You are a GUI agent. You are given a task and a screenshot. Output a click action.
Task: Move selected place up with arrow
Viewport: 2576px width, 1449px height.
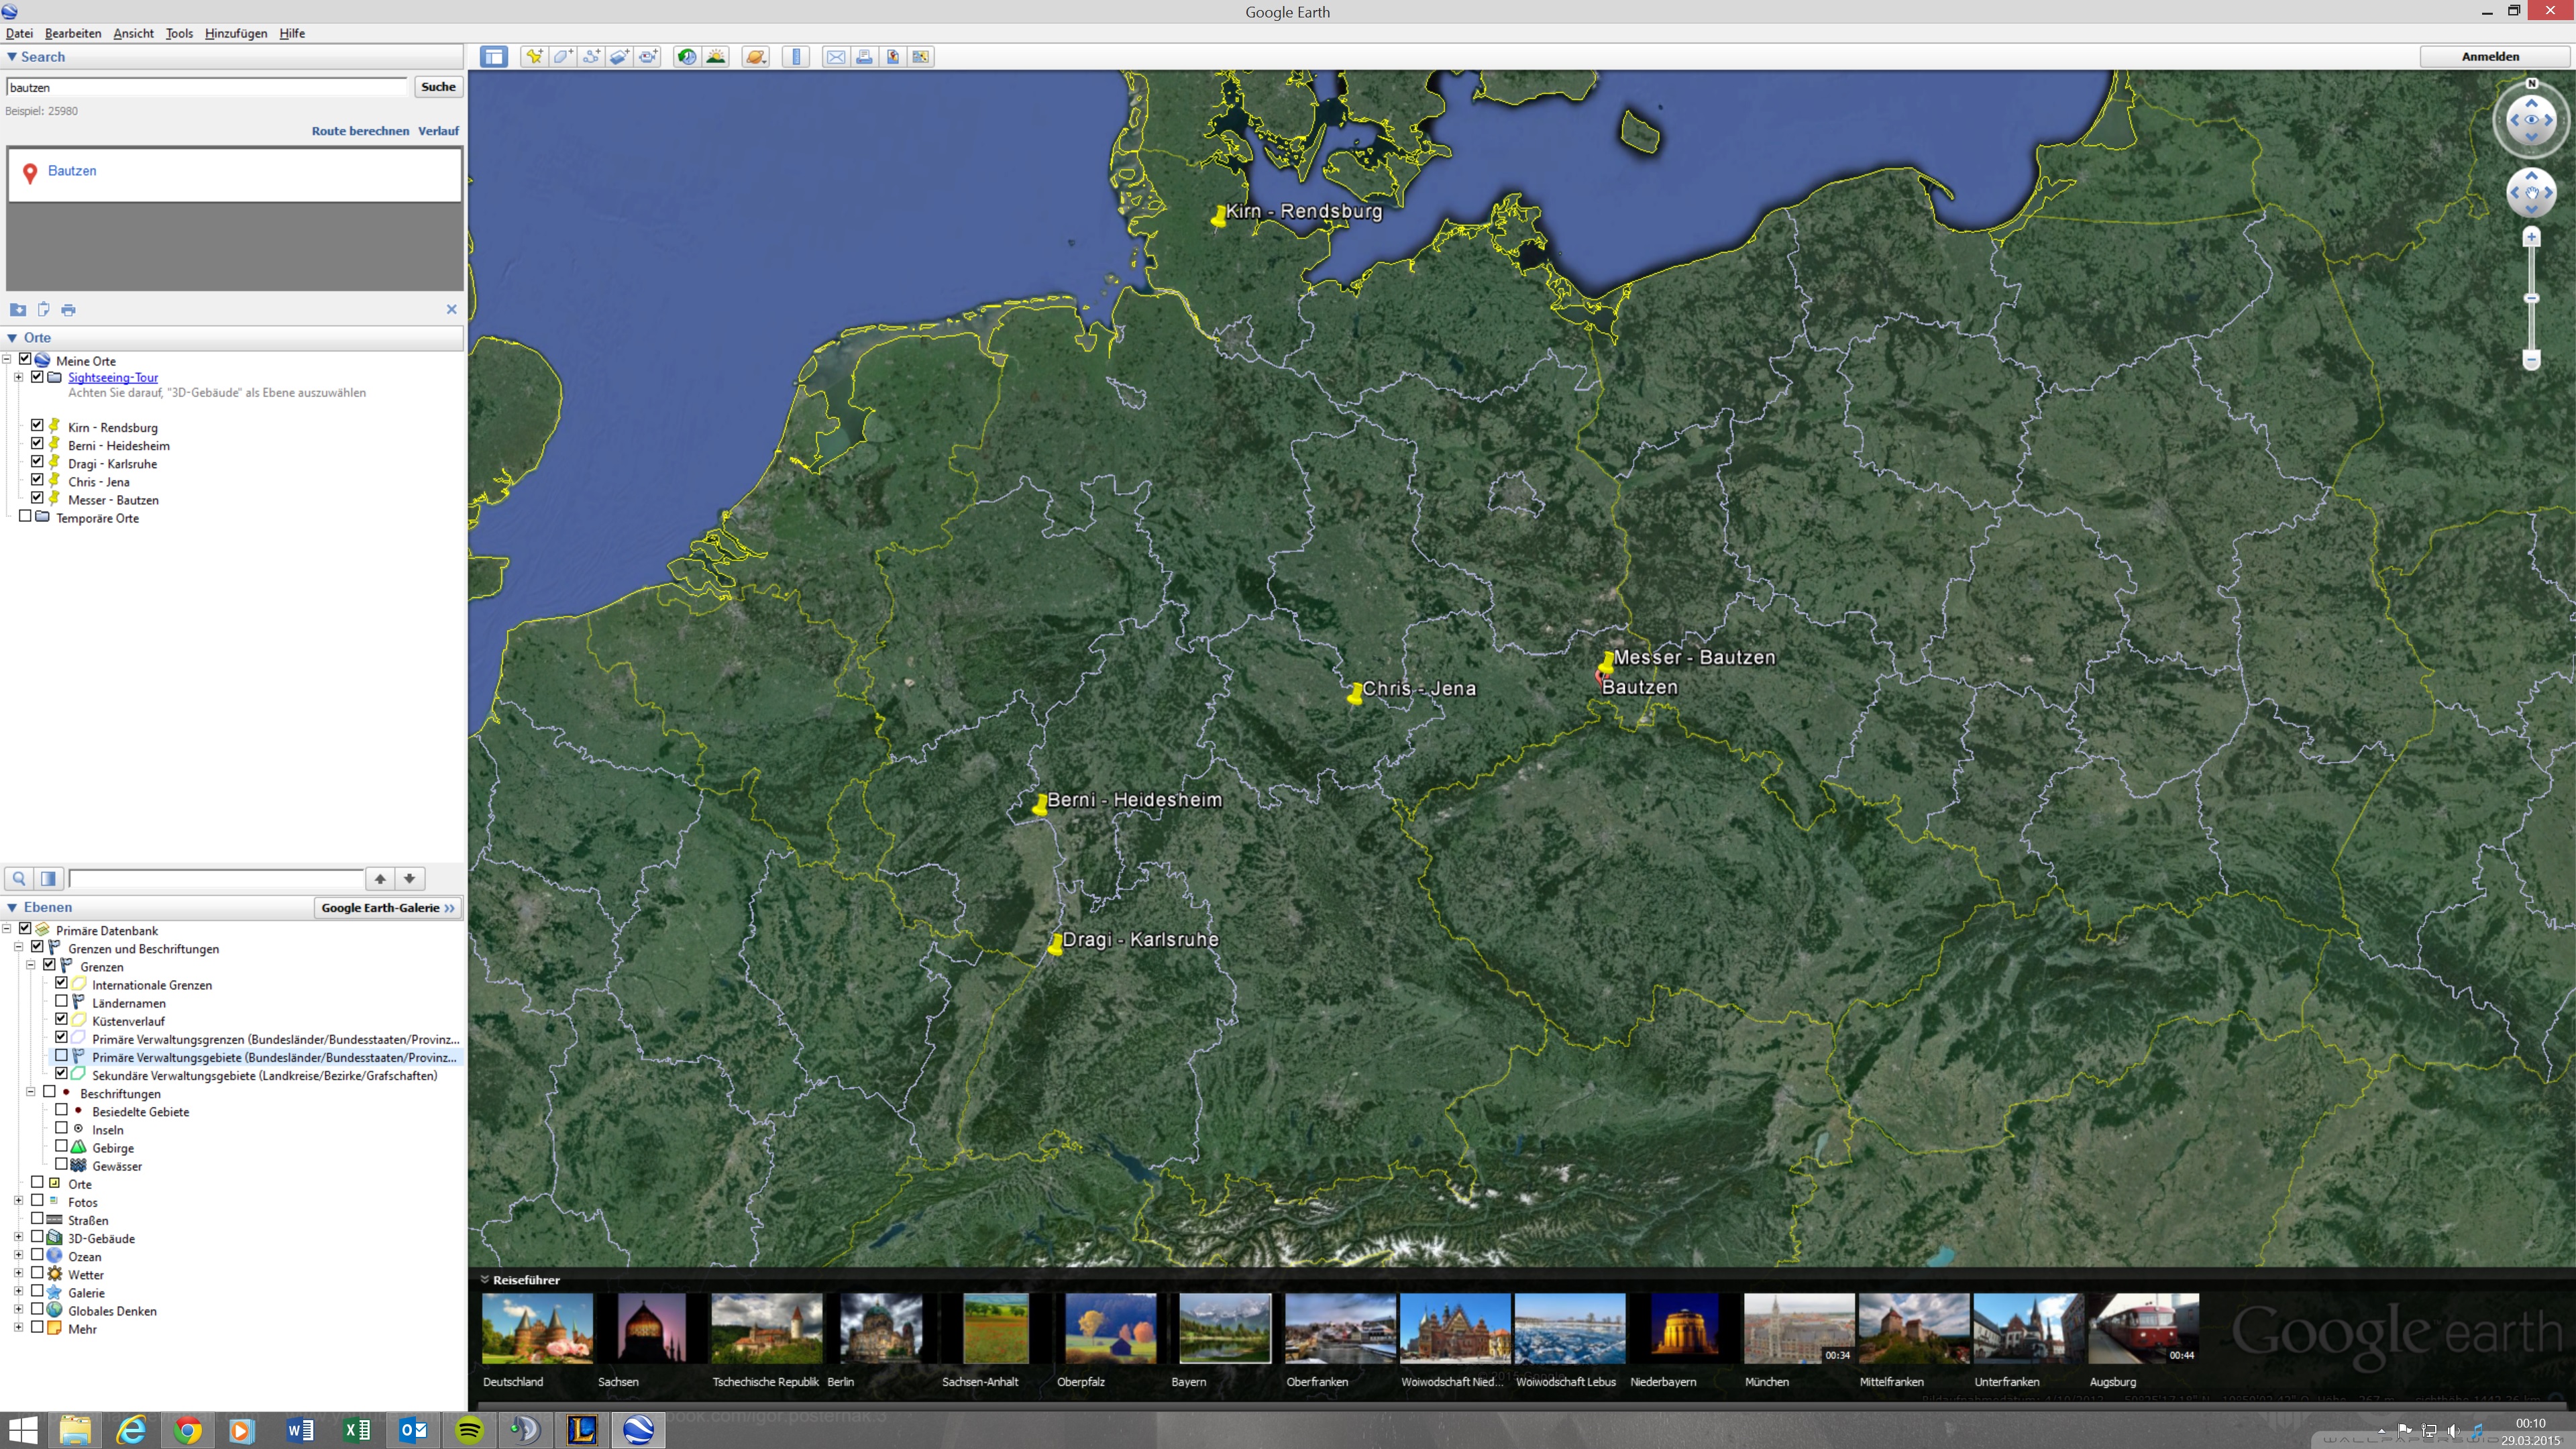pos(380,879)
